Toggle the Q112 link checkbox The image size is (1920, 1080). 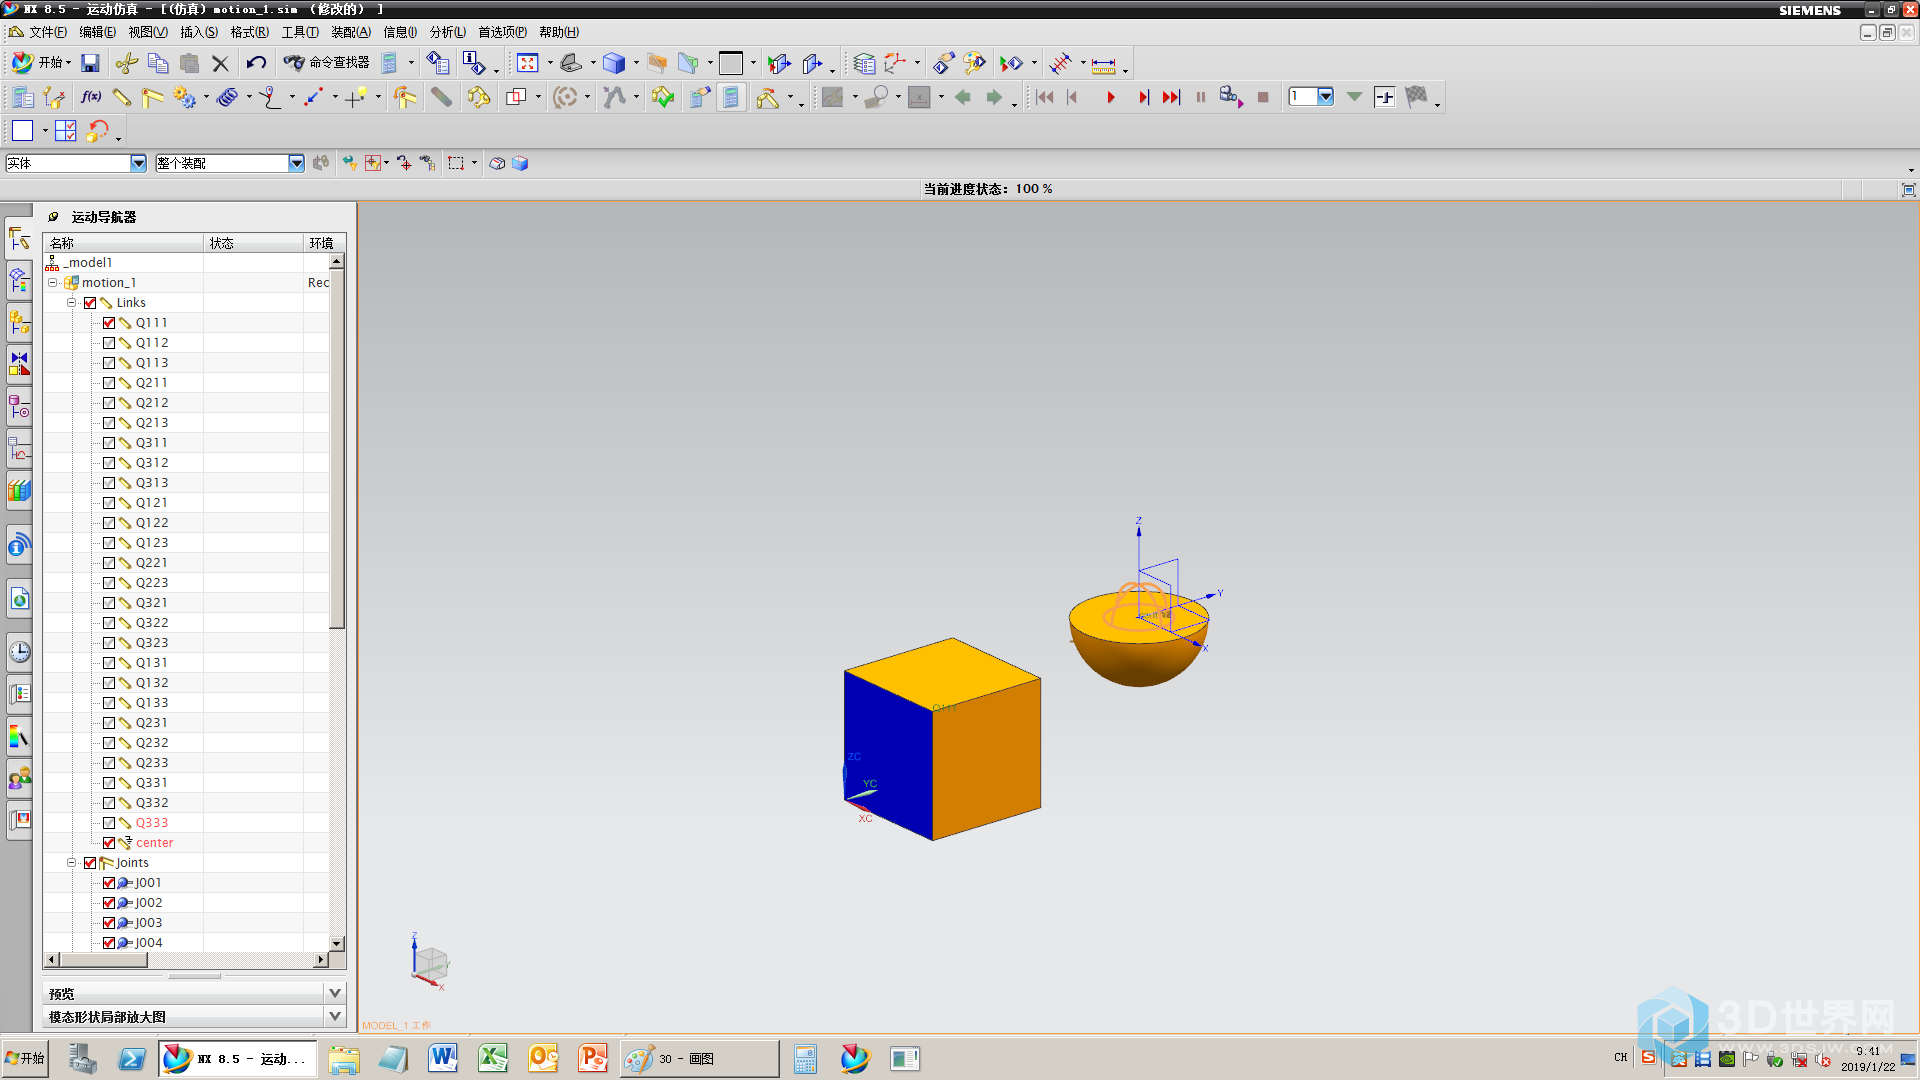pyautogui.click(x=109, y=343)
